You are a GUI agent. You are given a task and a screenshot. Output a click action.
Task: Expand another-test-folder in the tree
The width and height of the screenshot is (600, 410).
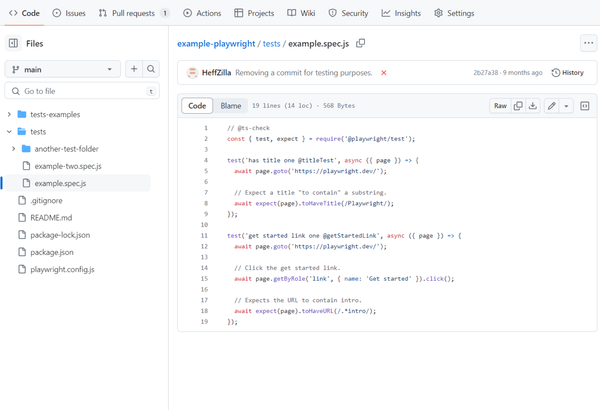coord(14,149)
